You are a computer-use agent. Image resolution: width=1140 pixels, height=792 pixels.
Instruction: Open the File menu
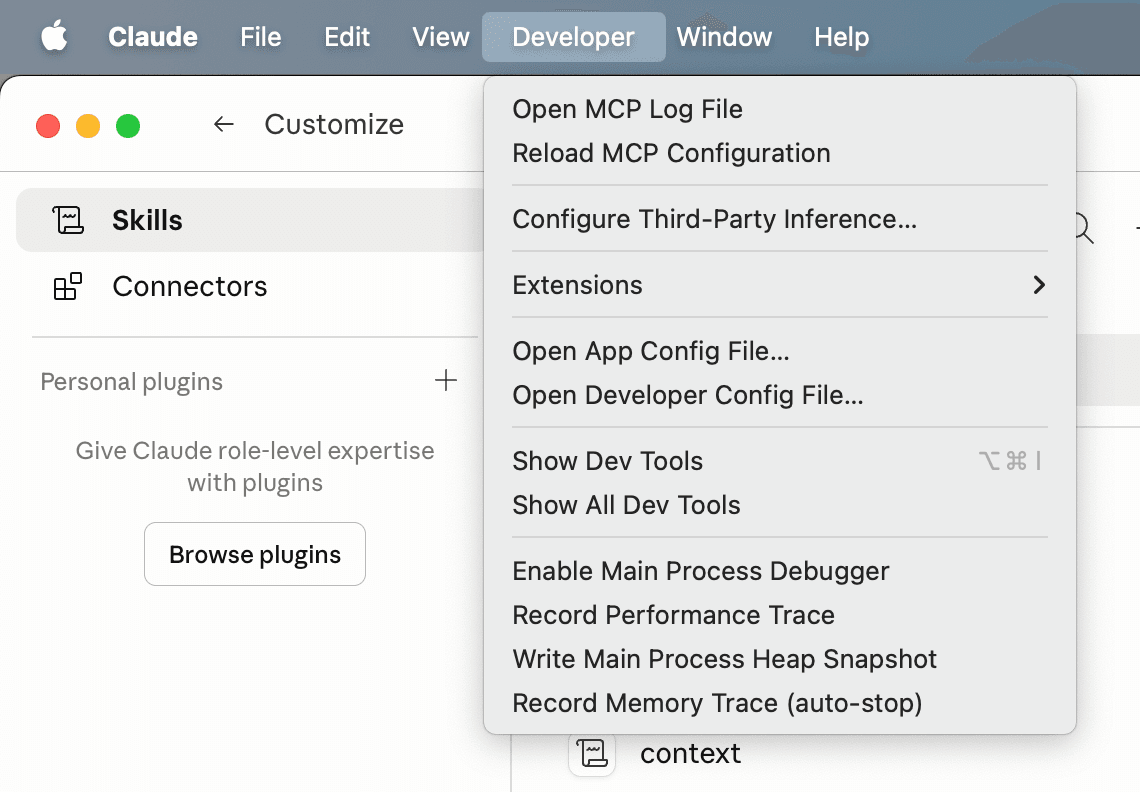click(260, 36)
